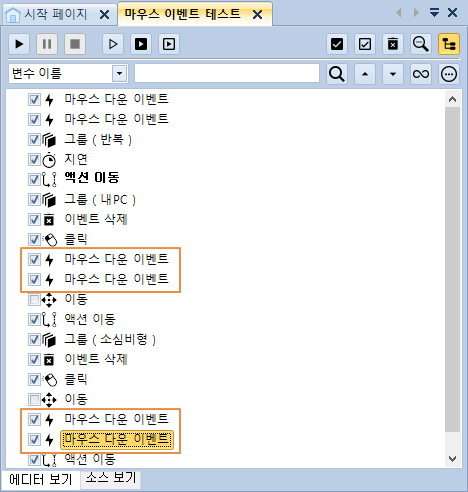
Task: Start the macro with the solid Play button
Action: click(19, 44)
